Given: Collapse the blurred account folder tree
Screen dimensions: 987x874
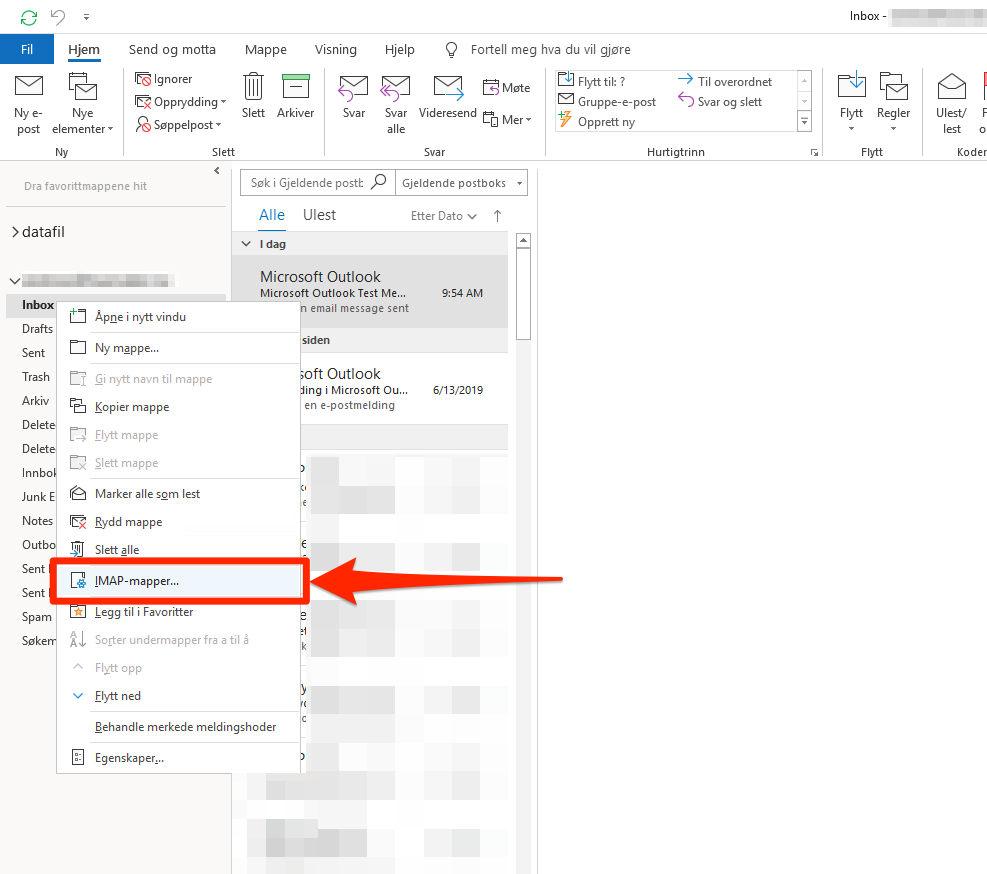Looking at the screenshot, I should (x=14, y=281).
